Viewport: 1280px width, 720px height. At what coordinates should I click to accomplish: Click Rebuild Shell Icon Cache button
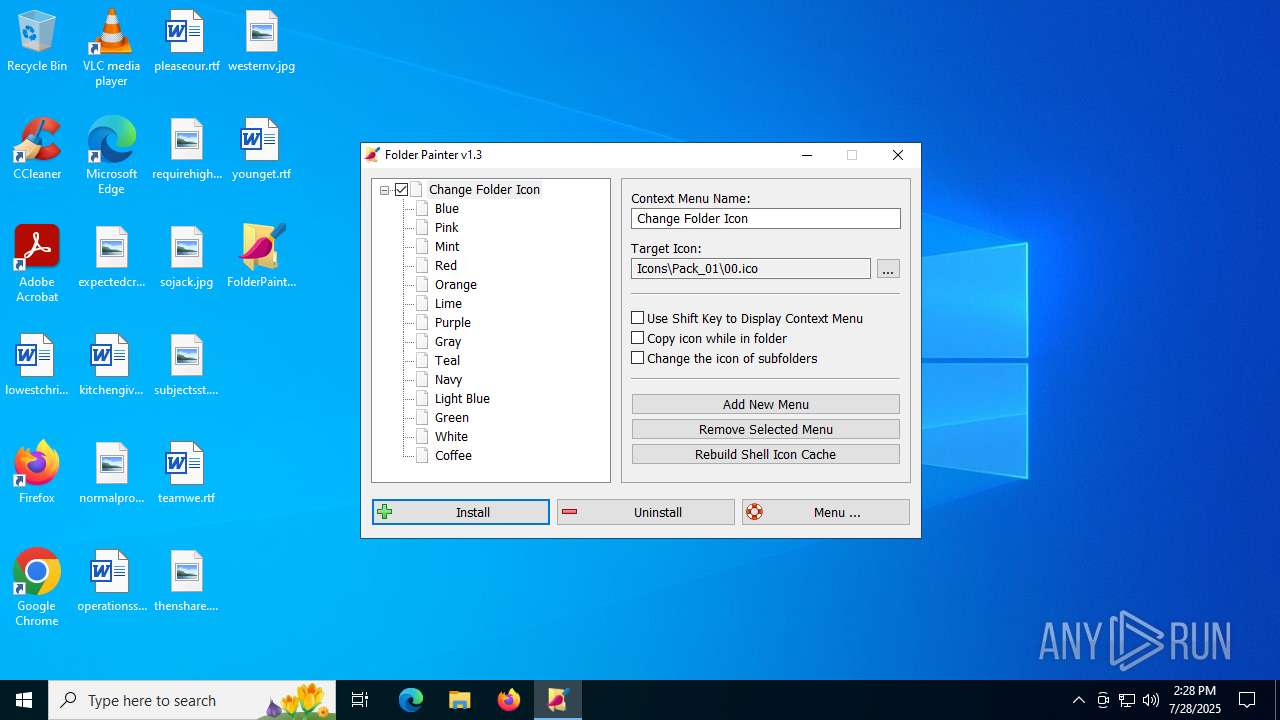point(766,454)
